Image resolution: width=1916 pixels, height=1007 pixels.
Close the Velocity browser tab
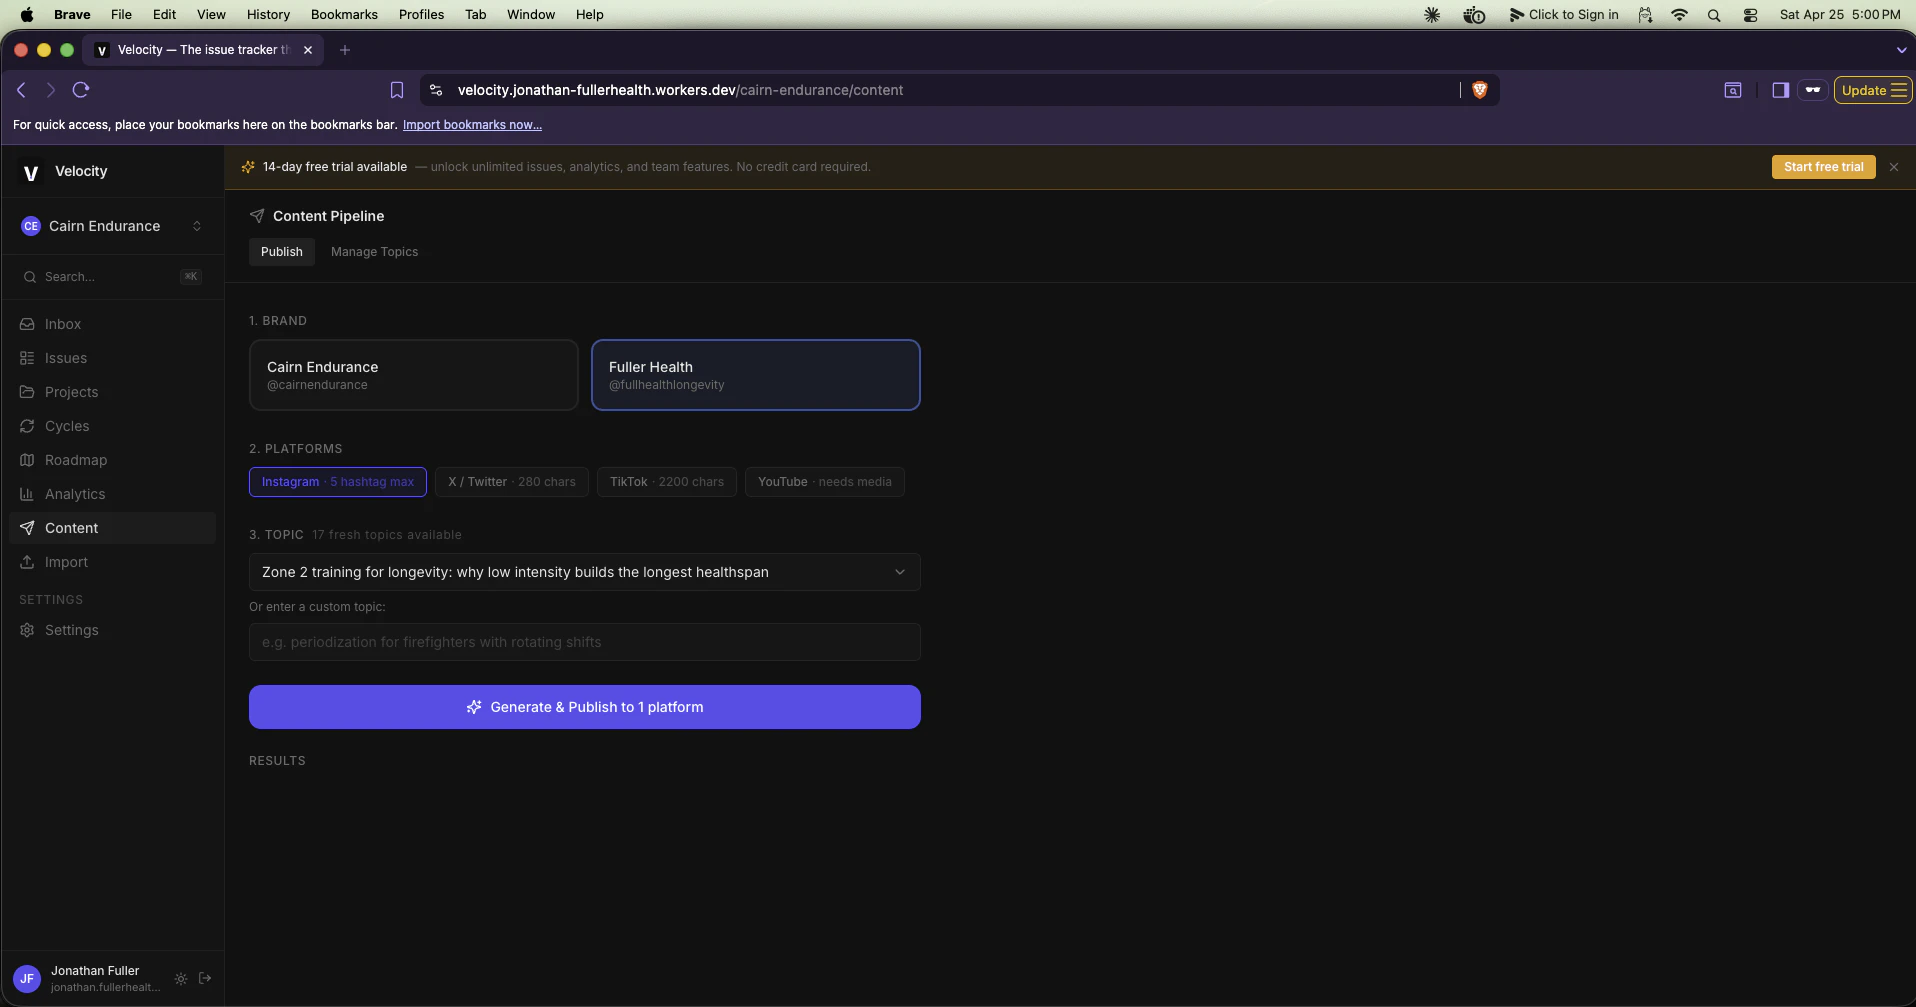[x=308, y=50]
